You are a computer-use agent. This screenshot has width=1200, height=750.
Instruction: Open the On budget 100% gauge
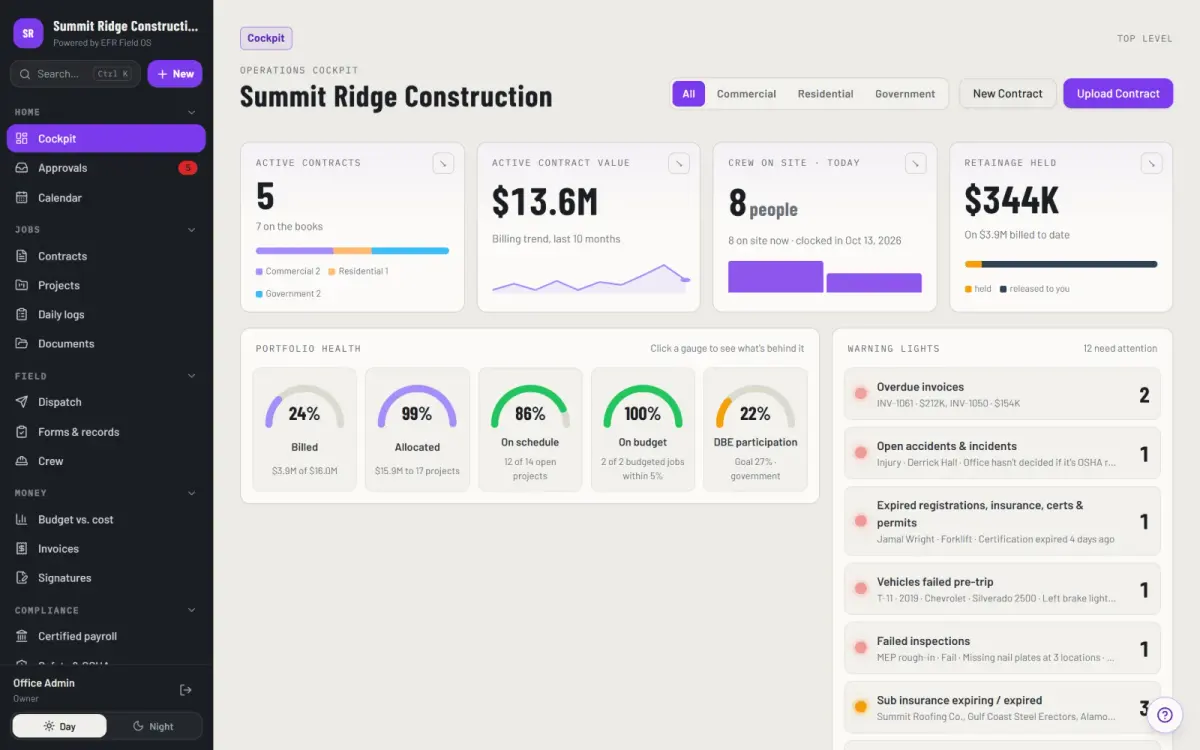tap(643, 429)
